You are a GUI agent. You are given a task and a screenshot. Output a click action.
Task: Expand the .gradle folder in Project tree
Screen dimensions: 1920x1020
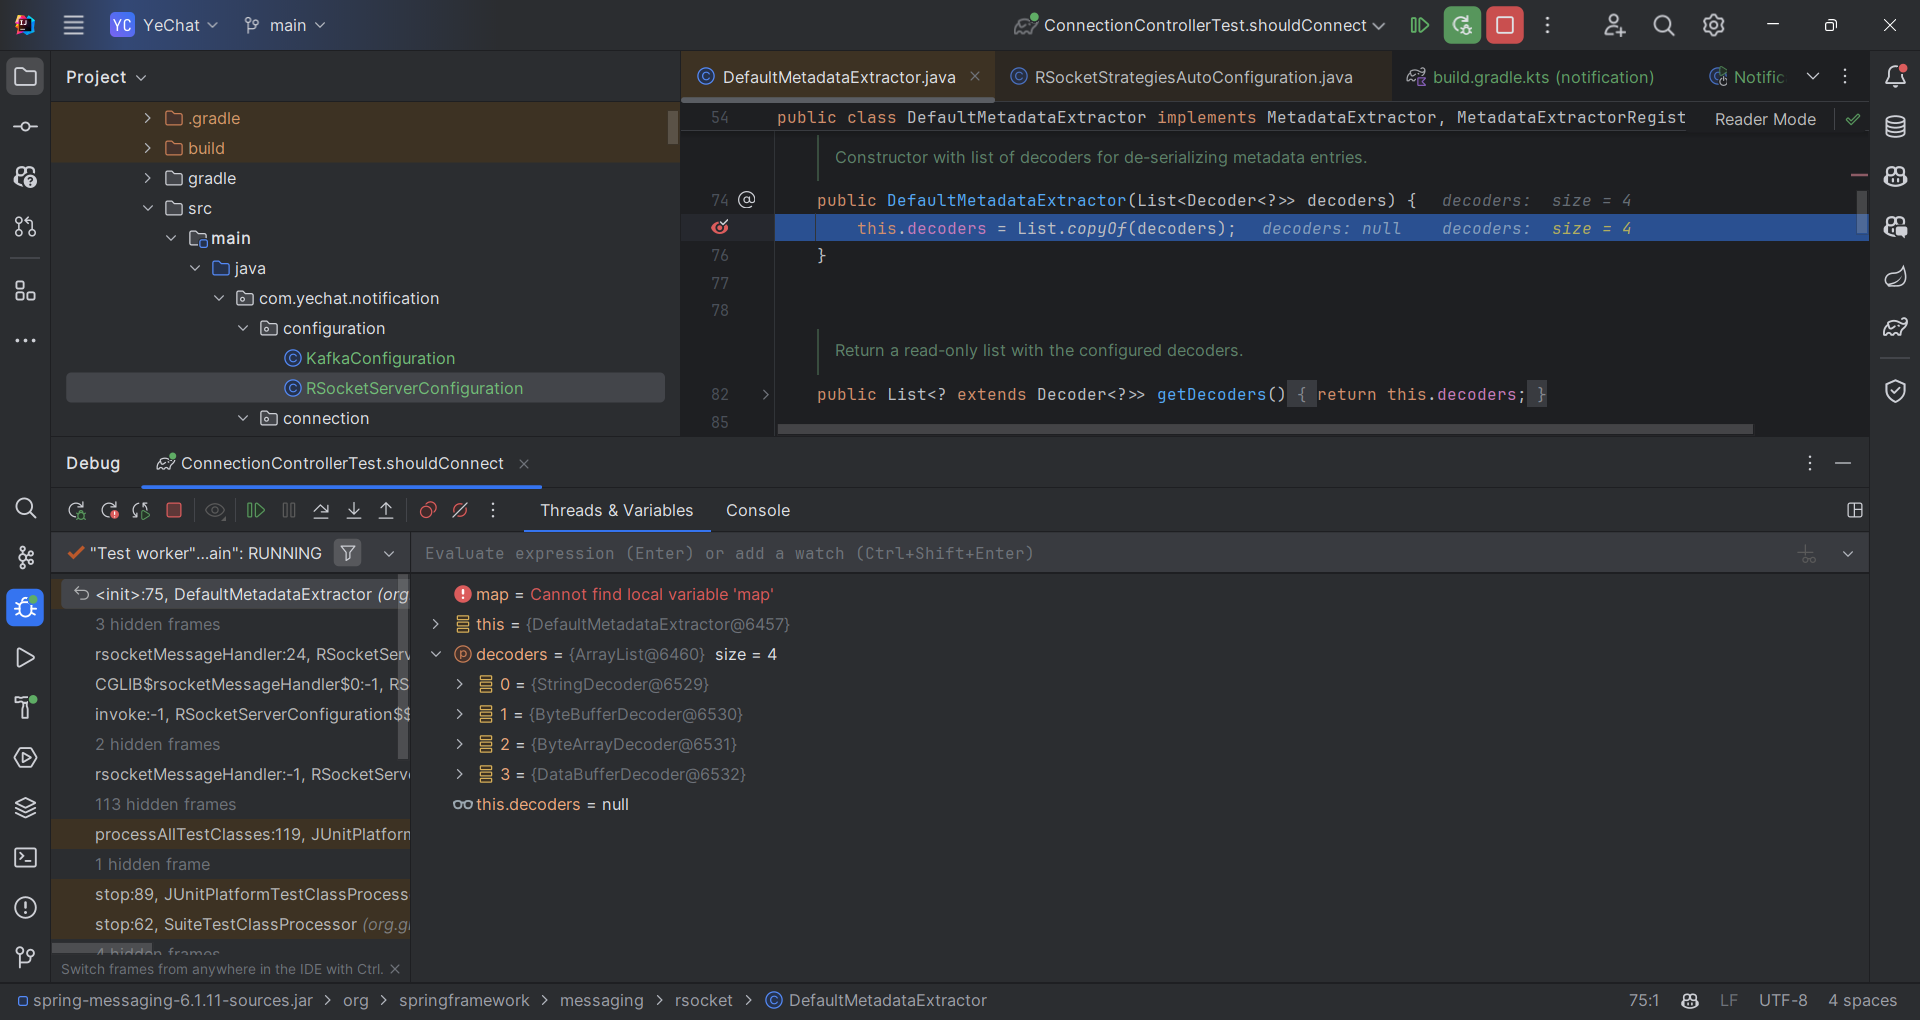coord(148,118)
